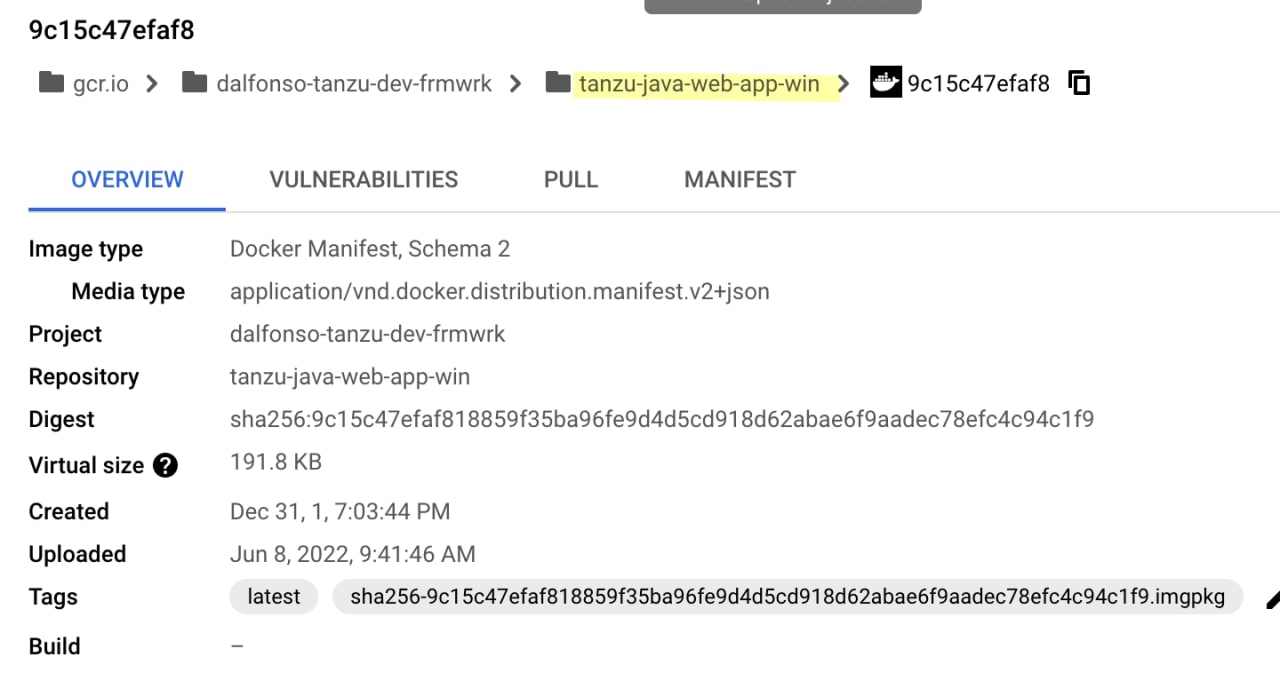Click the tanzu-java-web-app-win folder icon
Image resolution: width=1280 pixels, height=696 pixels.
point(558,83)
